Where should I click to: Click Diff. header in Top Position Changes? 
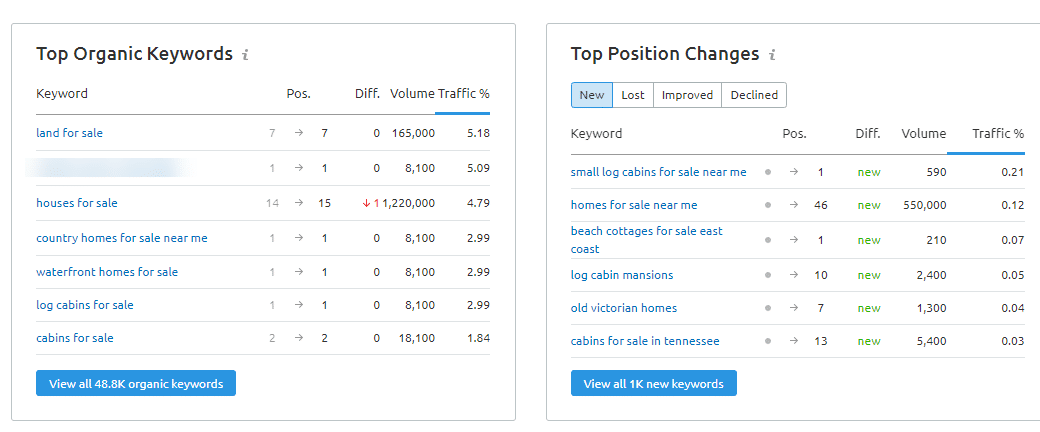(x=868, y=133)
